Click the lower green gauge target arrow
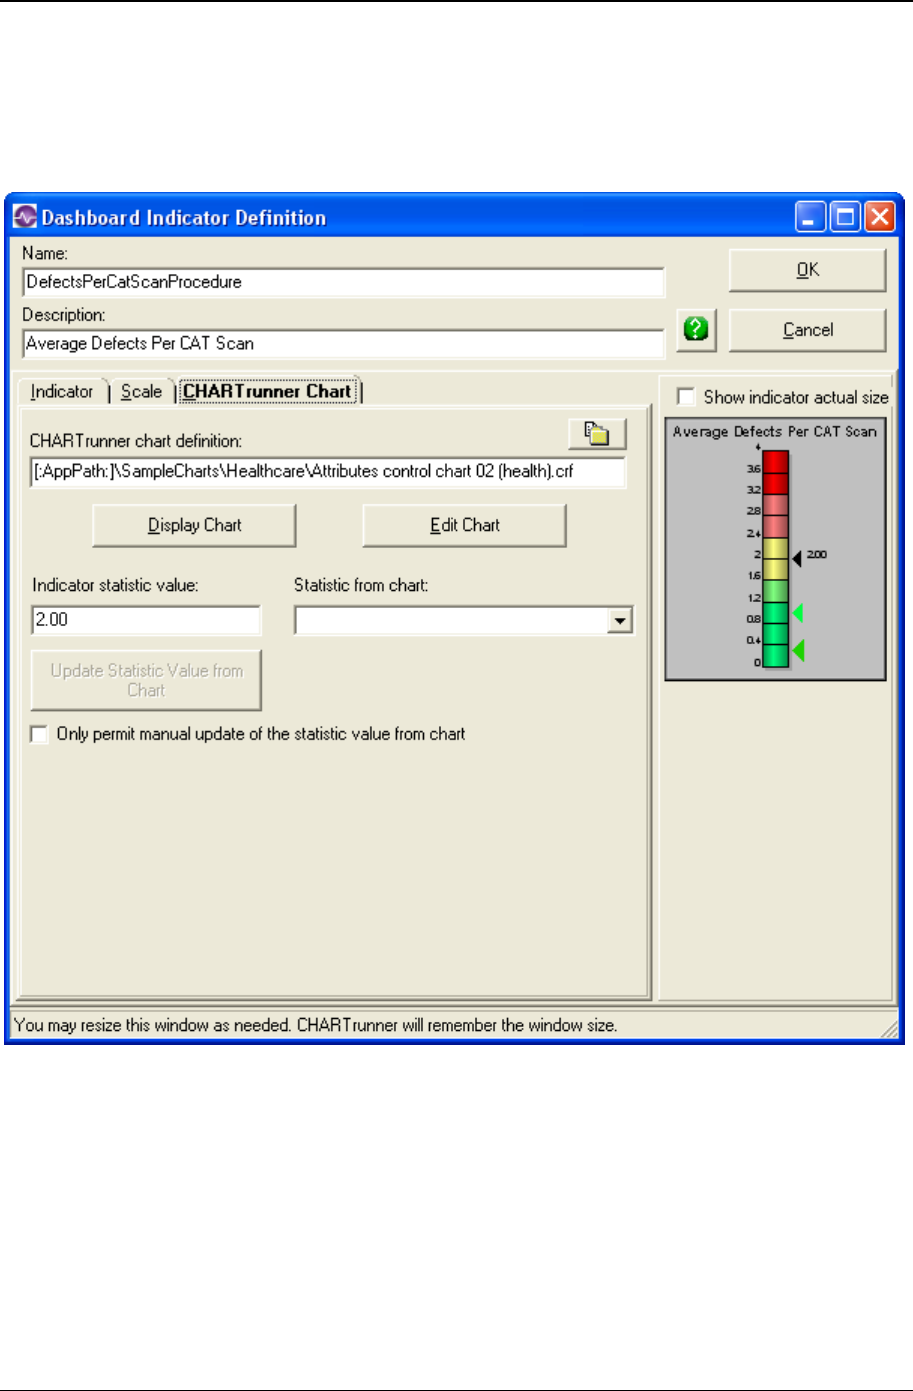913x1391 pixels. coord(797,651)
